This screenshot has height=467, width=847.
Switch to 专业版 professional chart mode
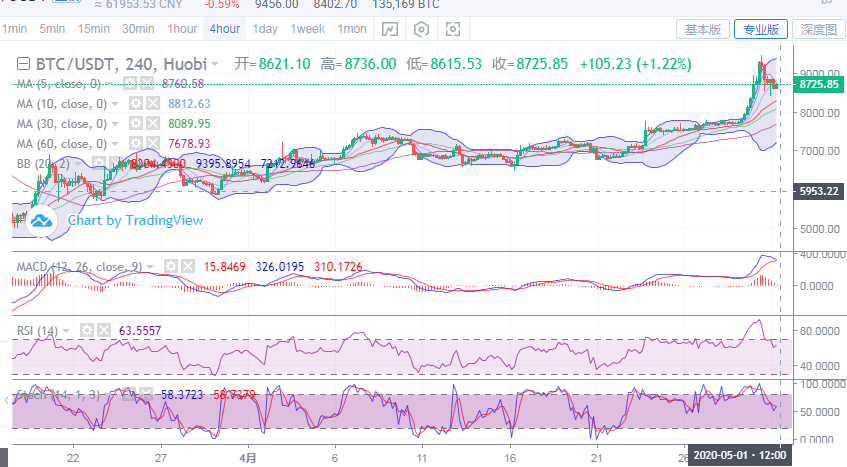pos(761,29)
